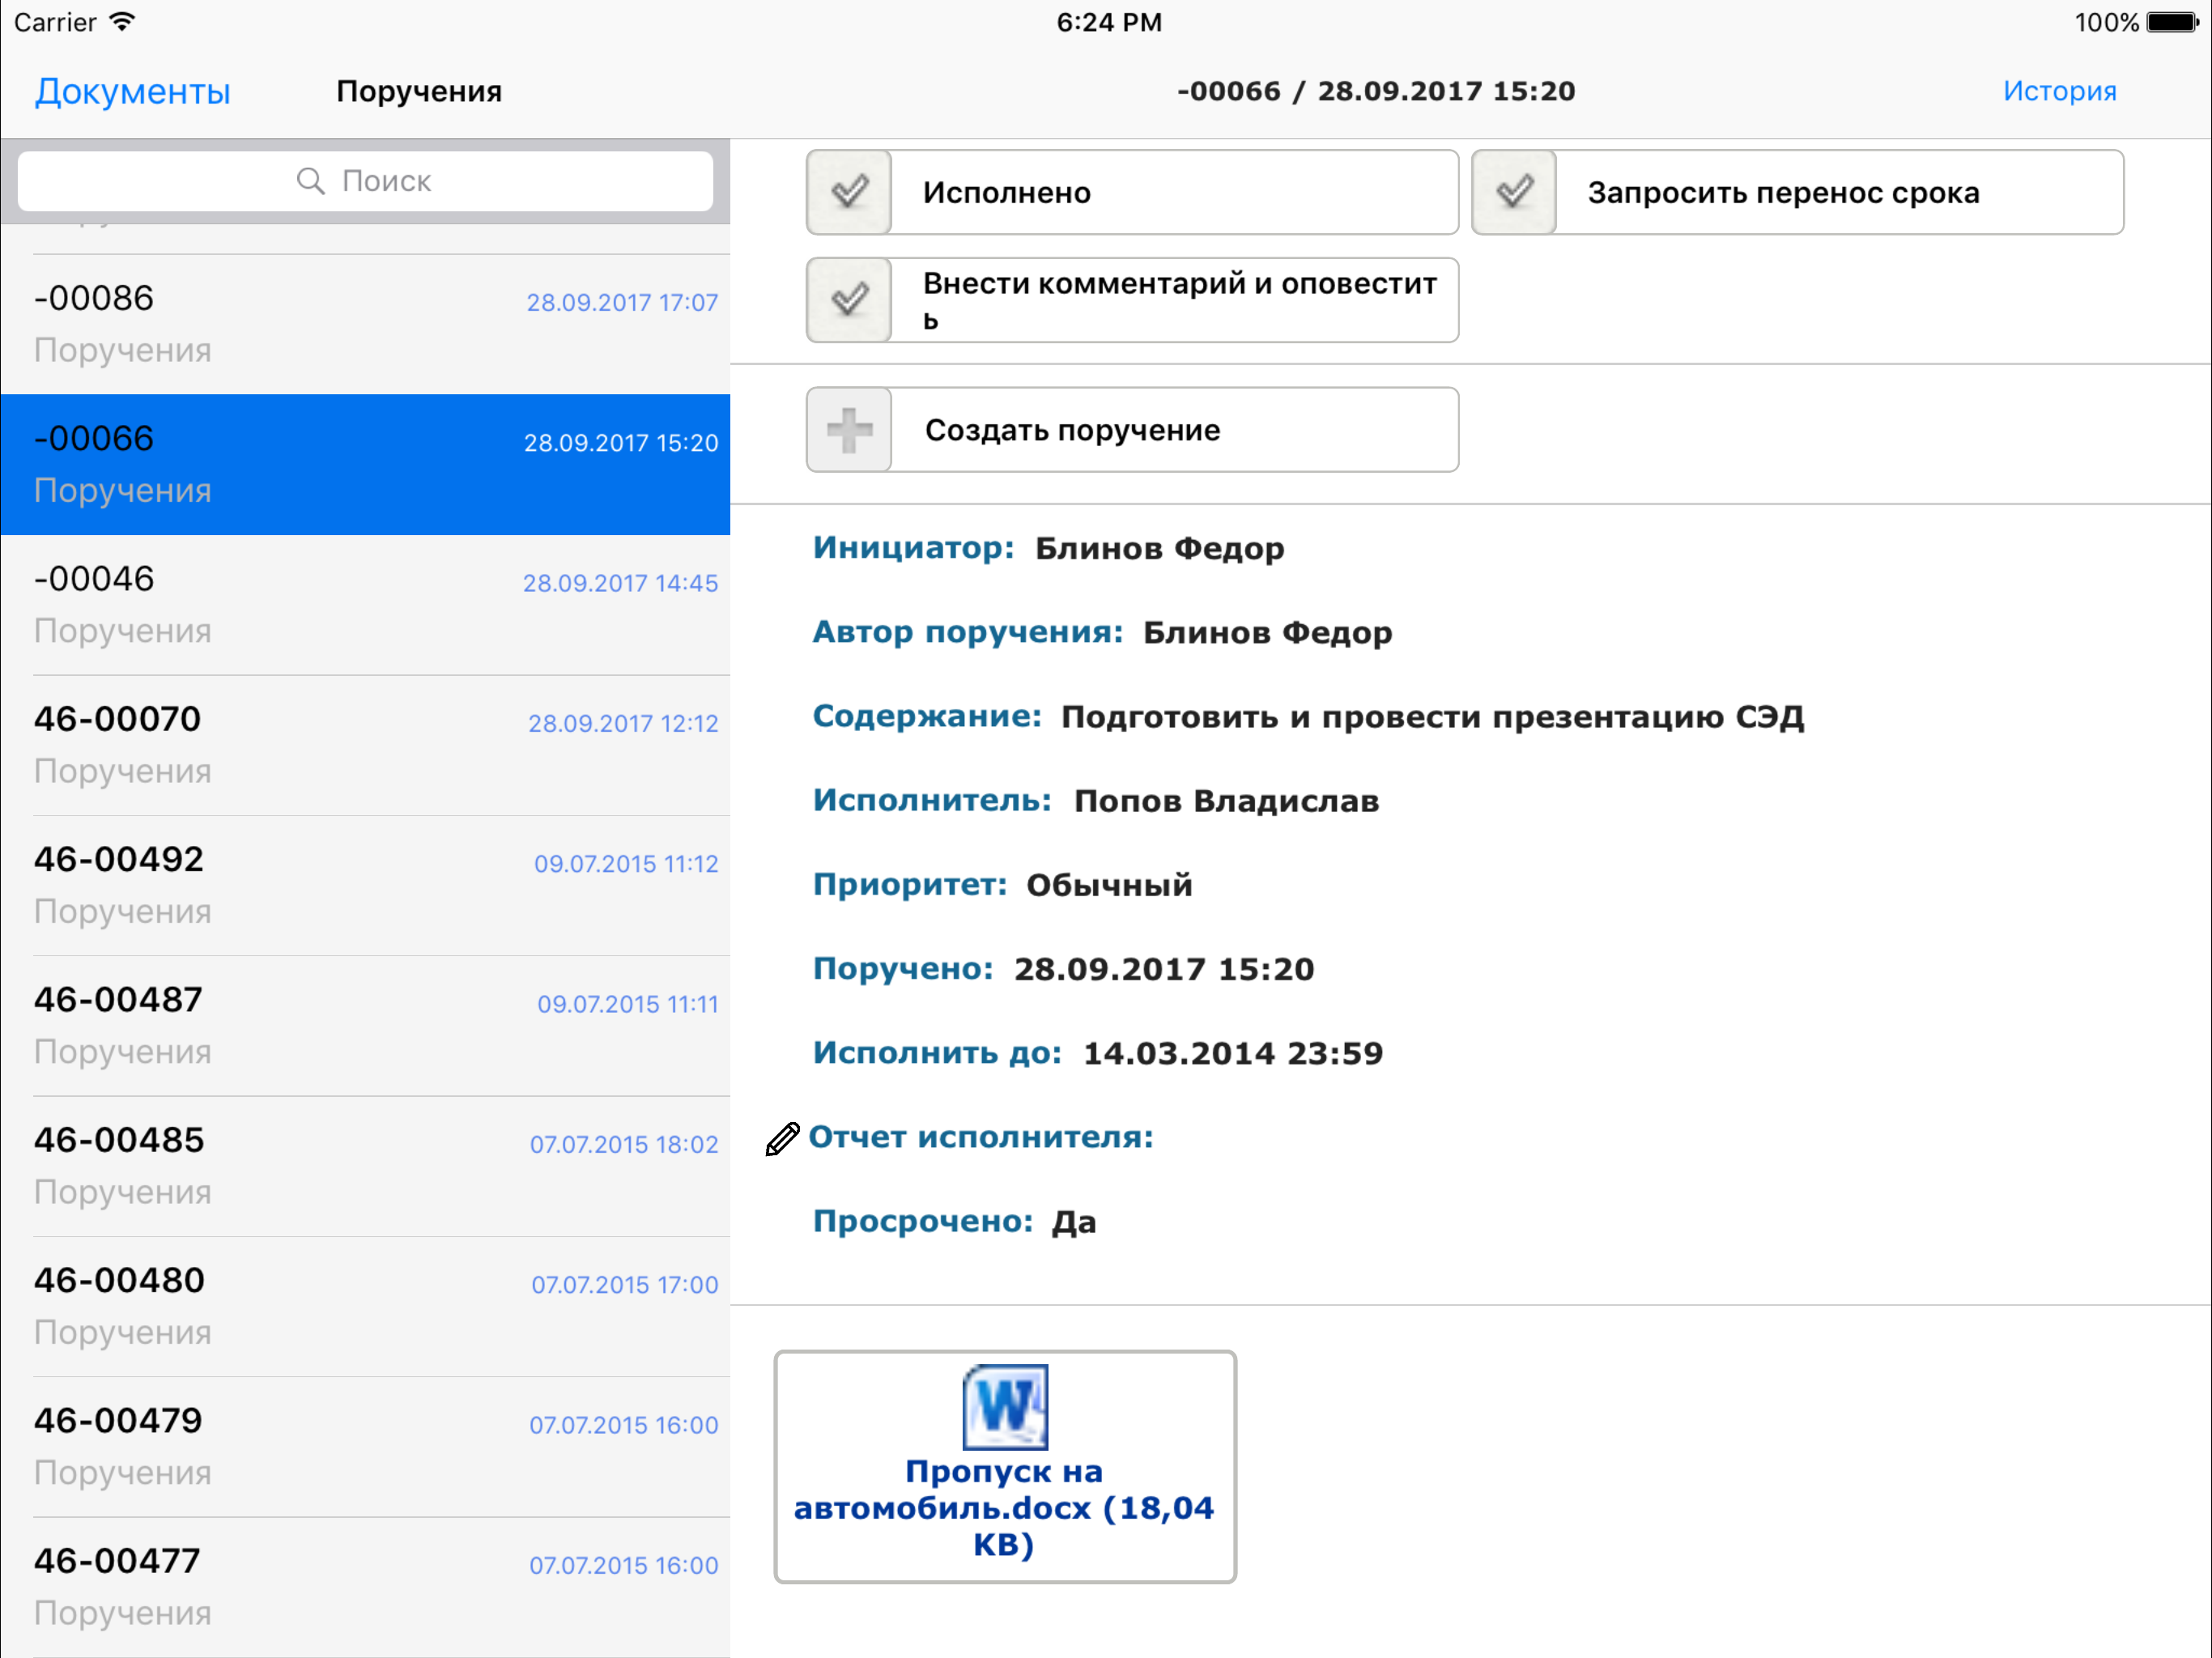Choose Запросить перенос срока
The height and width of the screenshot is (1658, 2212).
pos(1797,192)
